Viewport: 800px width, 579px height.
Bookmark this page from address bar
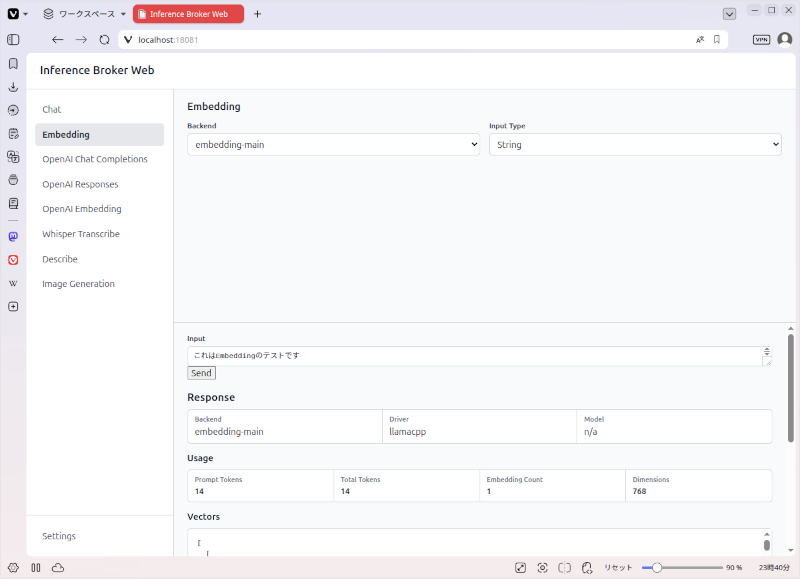pyautogui.click(x=717, y=40)
